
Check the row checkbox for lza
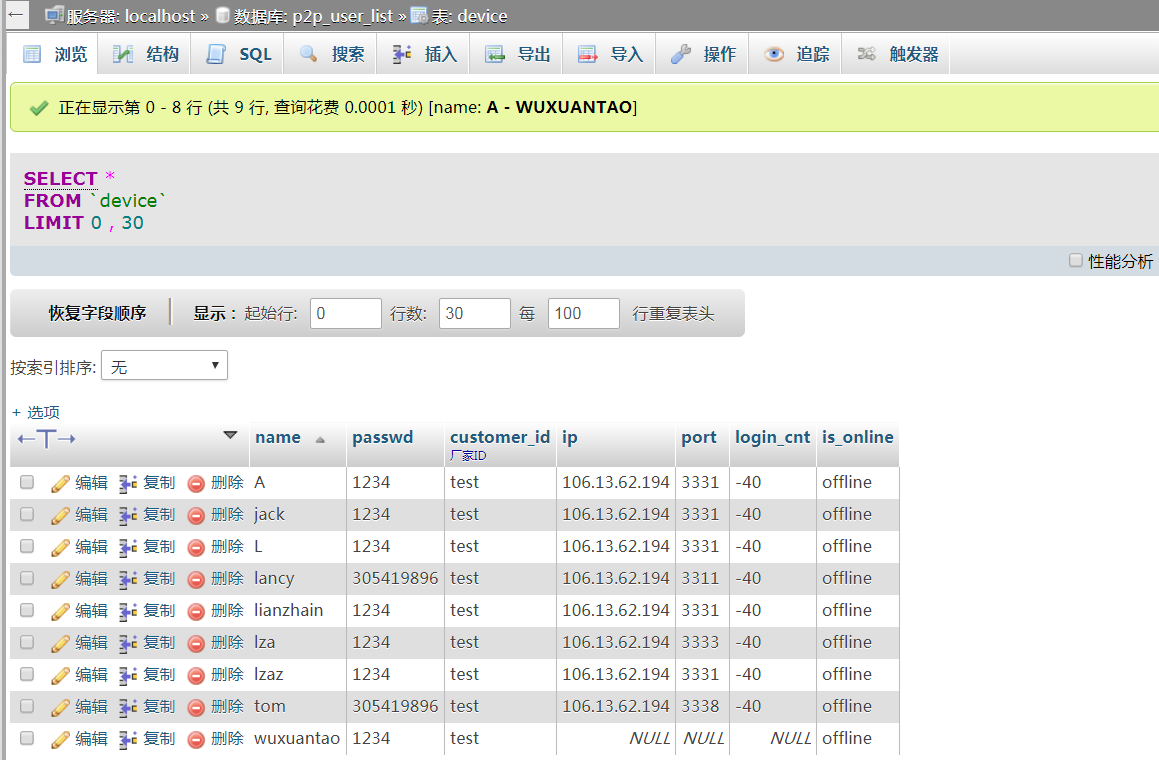(27, 642)
